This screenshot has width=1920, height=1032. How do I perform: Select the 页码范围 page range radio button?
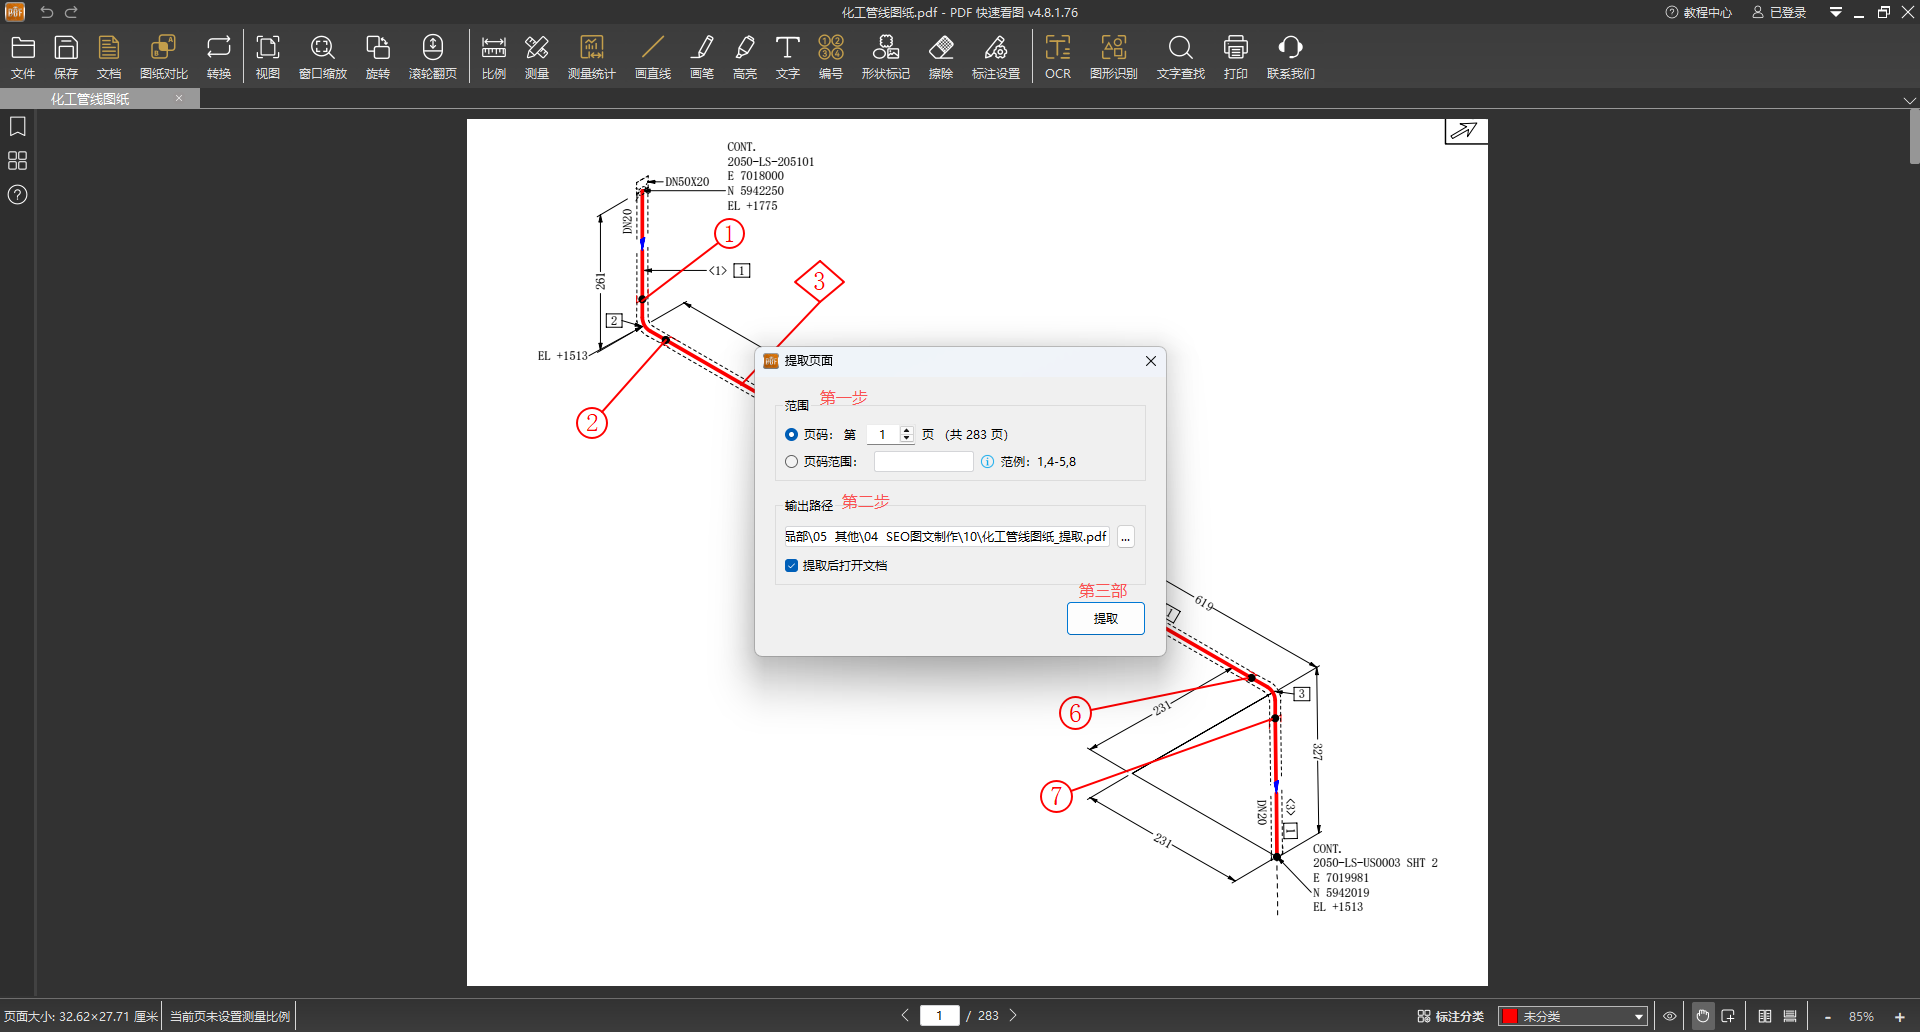click(792, 462)
